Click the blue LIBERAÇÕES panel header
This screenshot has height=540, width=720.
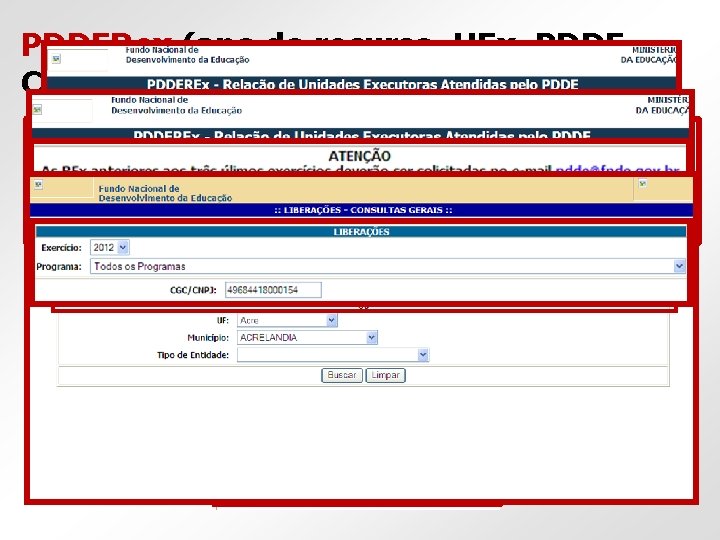pos(361,231)
